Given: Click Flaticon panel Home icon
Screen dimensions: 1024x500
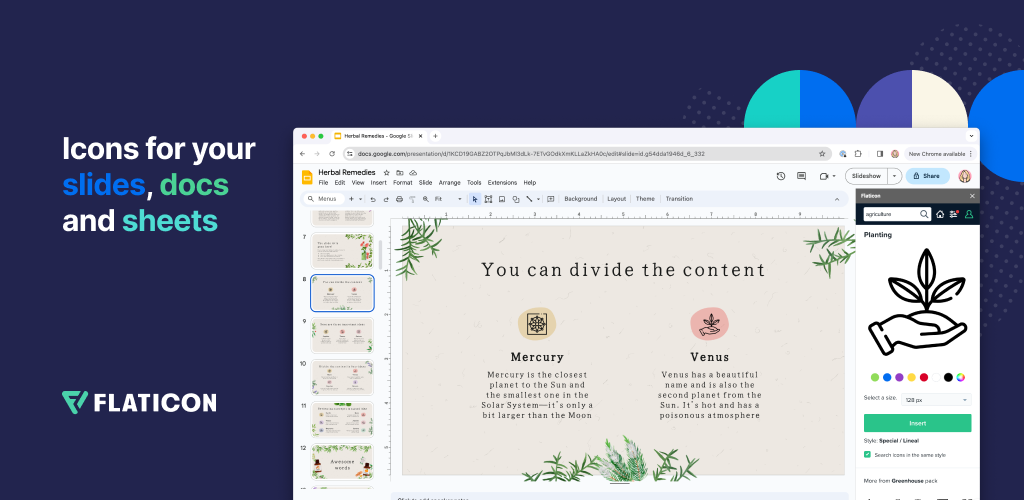Looking at the screenshot, I should pos(940,214).
